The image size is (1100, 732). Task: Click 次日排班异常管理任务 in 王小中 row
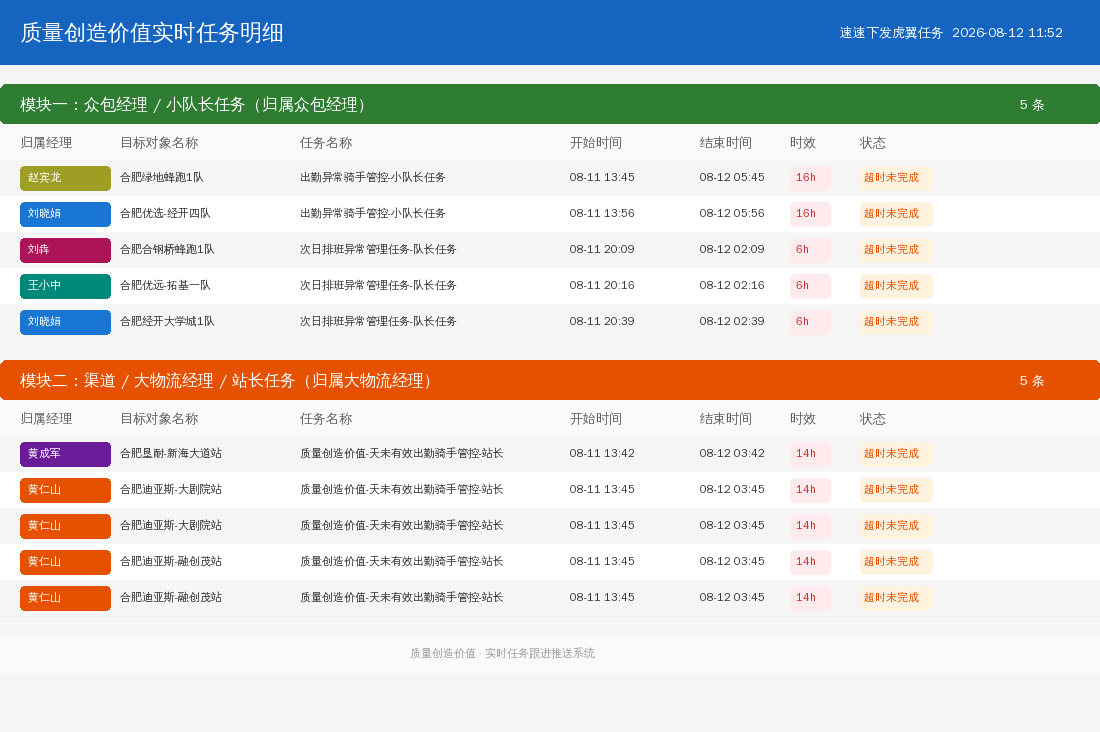[378, 286]
